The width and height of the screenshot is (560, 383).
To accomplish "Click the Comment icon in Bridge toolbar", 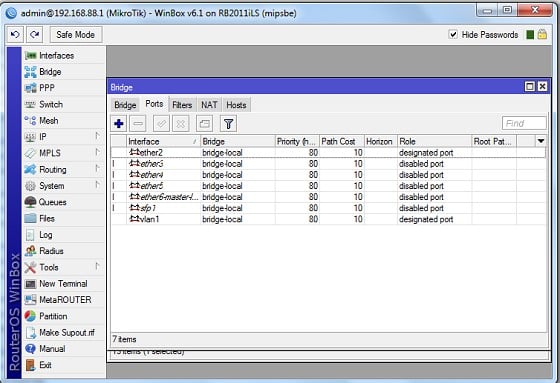I will point(204,124).
